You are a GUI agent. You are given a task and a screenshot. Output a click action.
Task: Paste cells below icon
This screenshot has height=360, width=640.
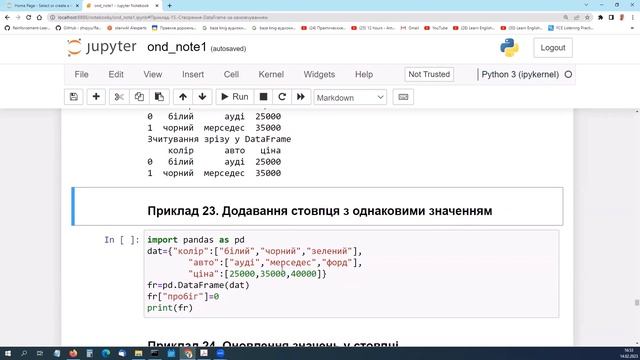159,97
